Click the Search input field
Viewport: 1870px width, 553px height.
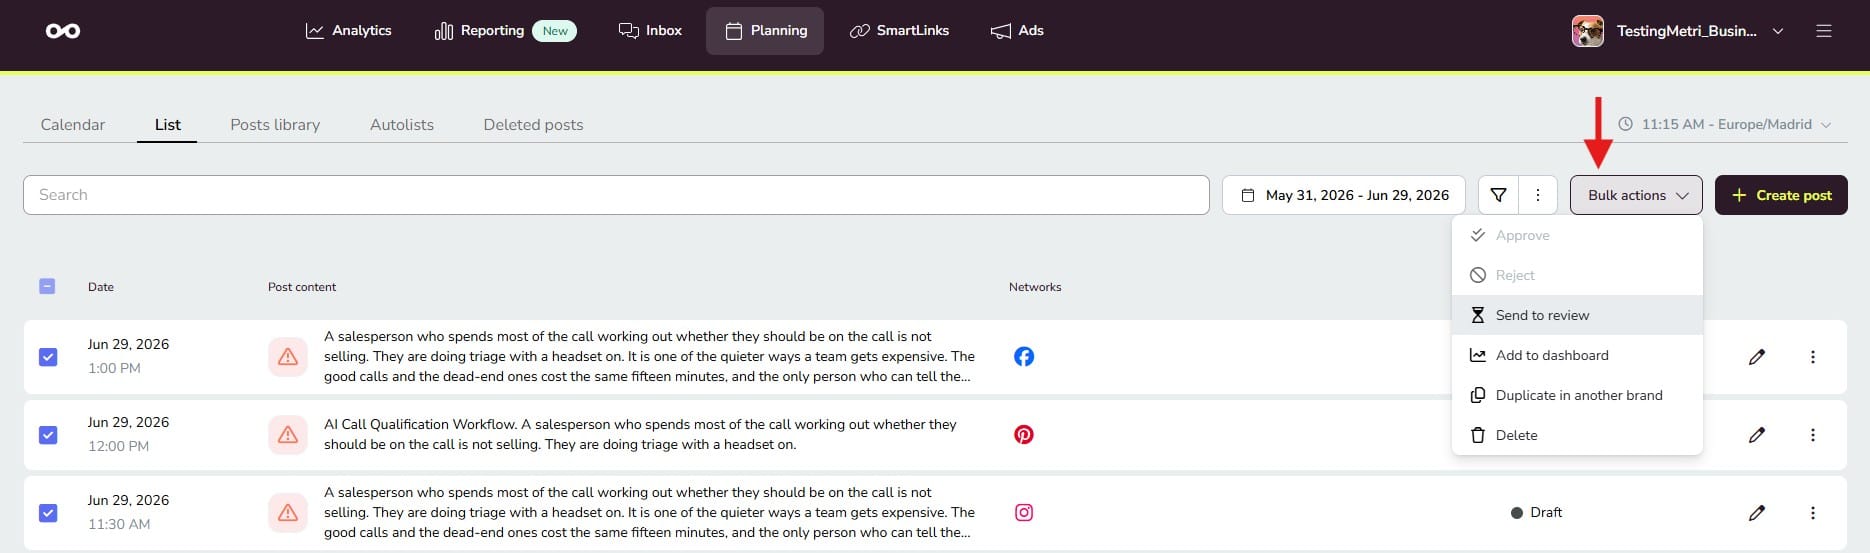tap(616, 195)
